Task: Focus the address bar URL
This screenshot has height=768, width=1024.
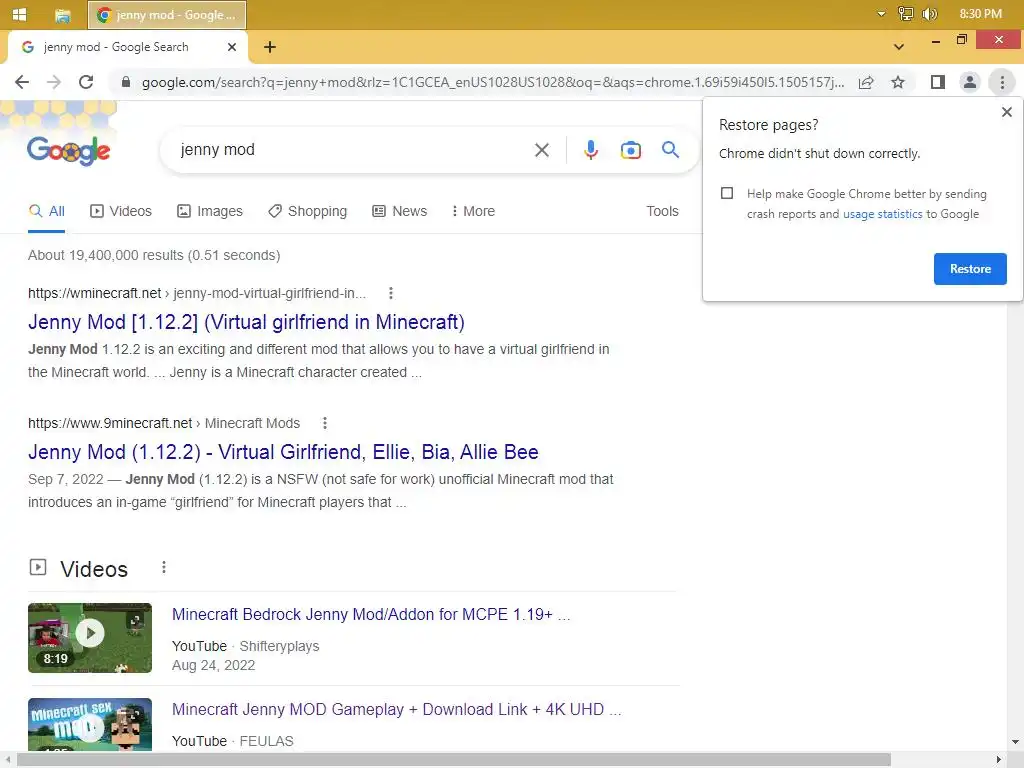Action: pos(492,82)
